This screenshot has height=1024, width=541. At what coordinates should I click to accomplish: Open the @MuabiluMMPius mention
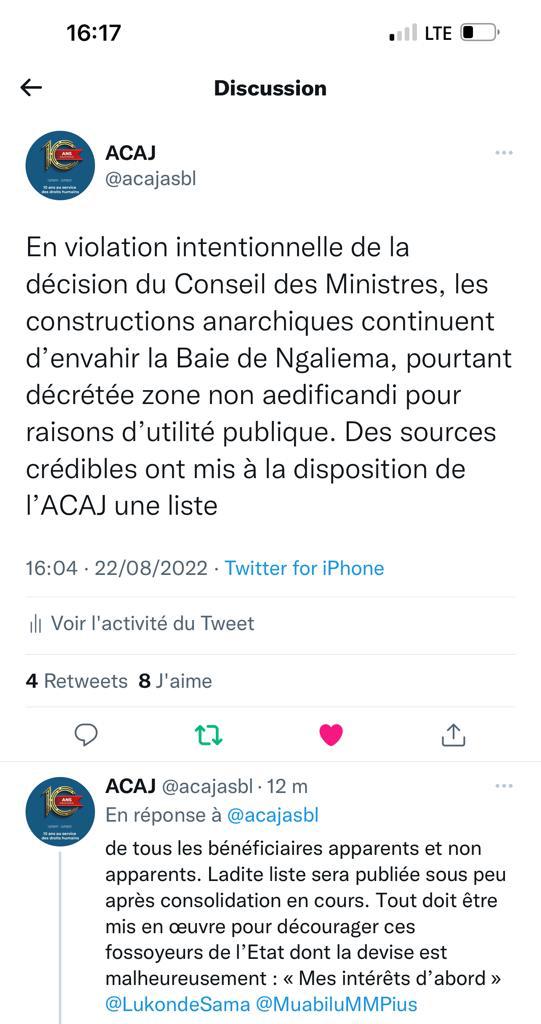click(x=336, y=1003)
